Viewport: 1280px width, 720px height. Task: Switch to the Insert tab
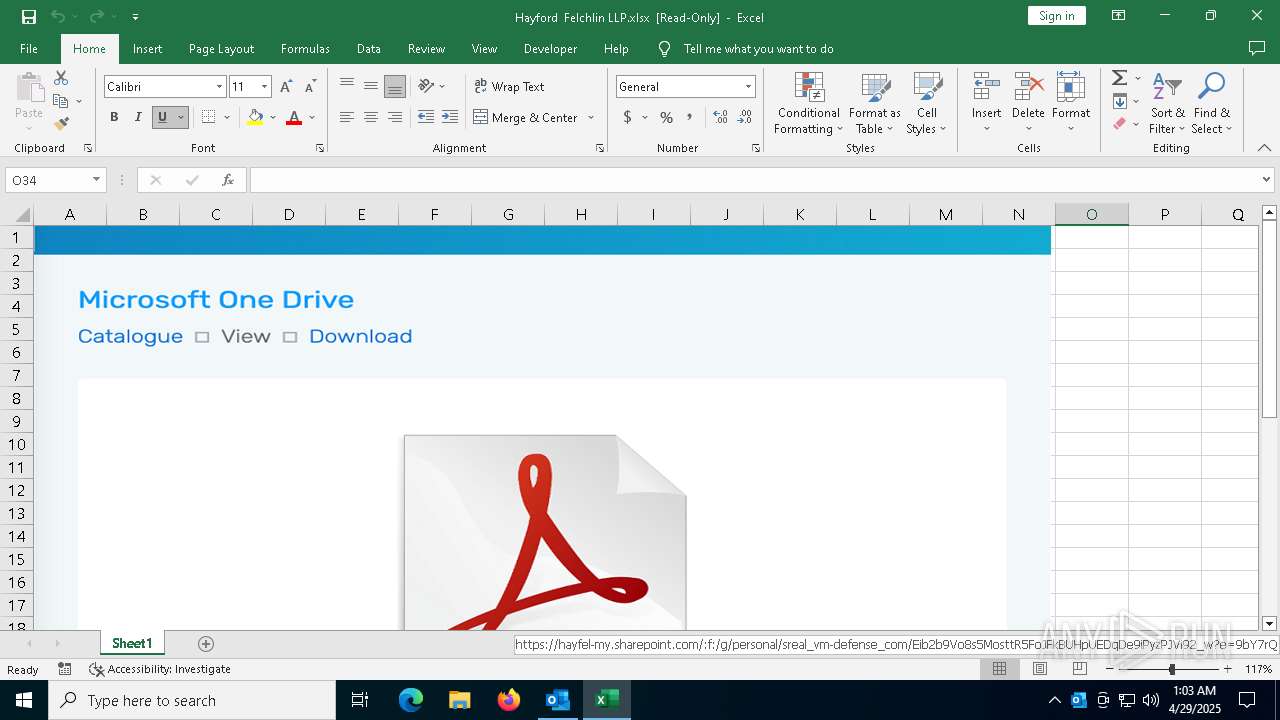(147, 48)
